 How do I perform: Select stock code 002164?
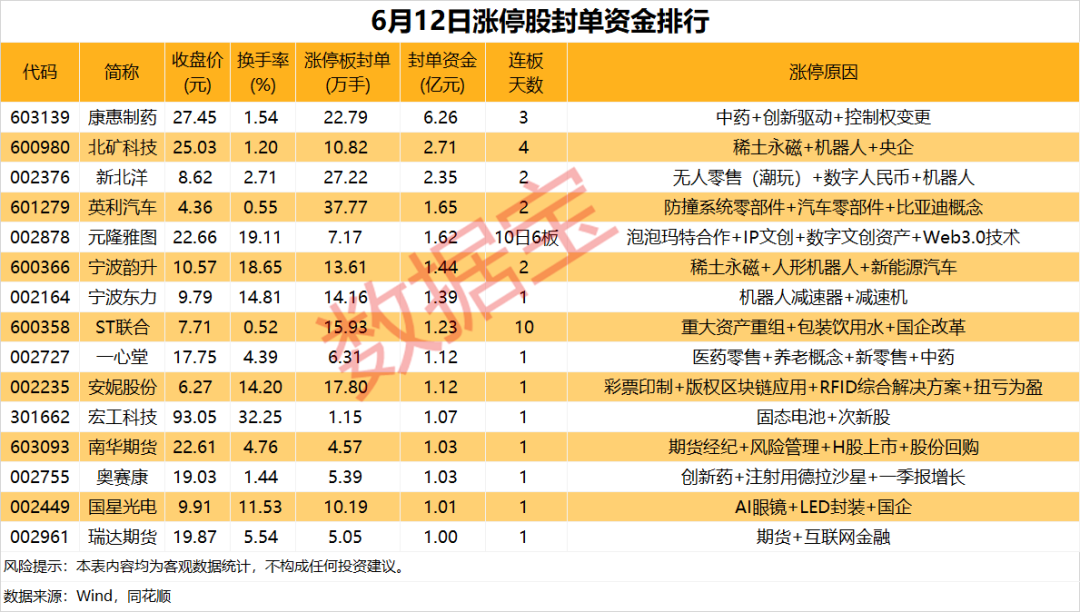[40, 297]
